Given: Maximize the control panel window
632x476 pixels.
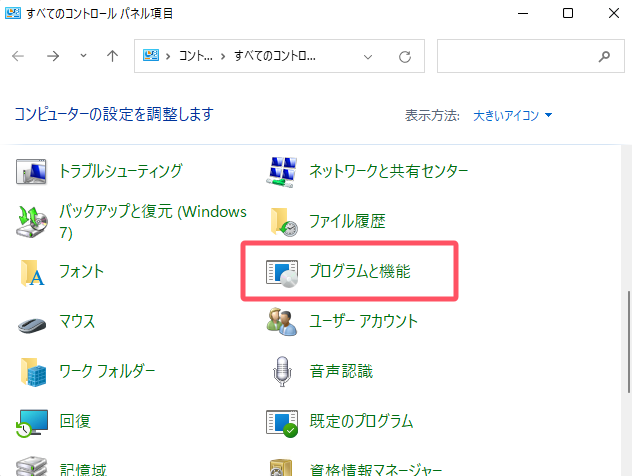Looking at the screenshot, I should point(568,13).
